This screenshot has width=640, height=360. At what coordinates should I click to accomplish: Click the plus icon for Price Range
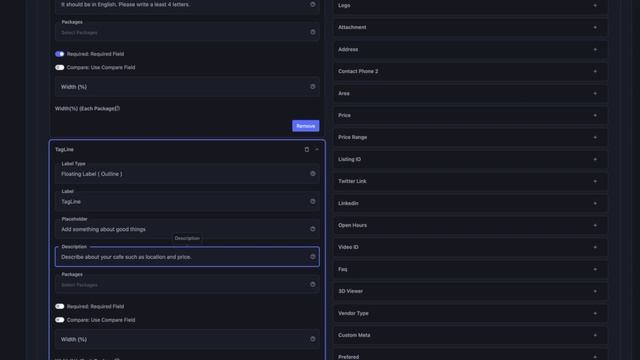click(x=595, y=138)
